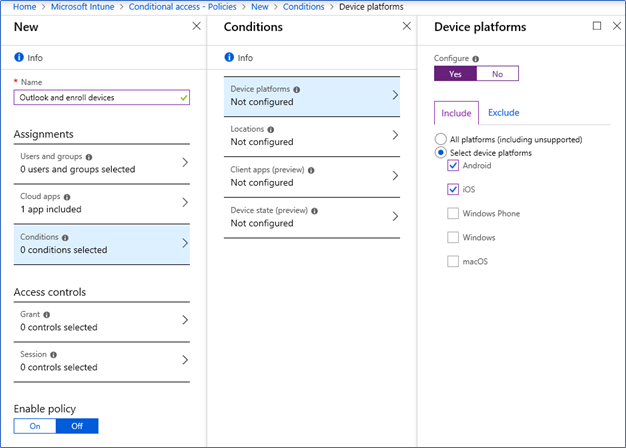Click the info icon next to Grant
626x448 pixels.
click(47, 315)
